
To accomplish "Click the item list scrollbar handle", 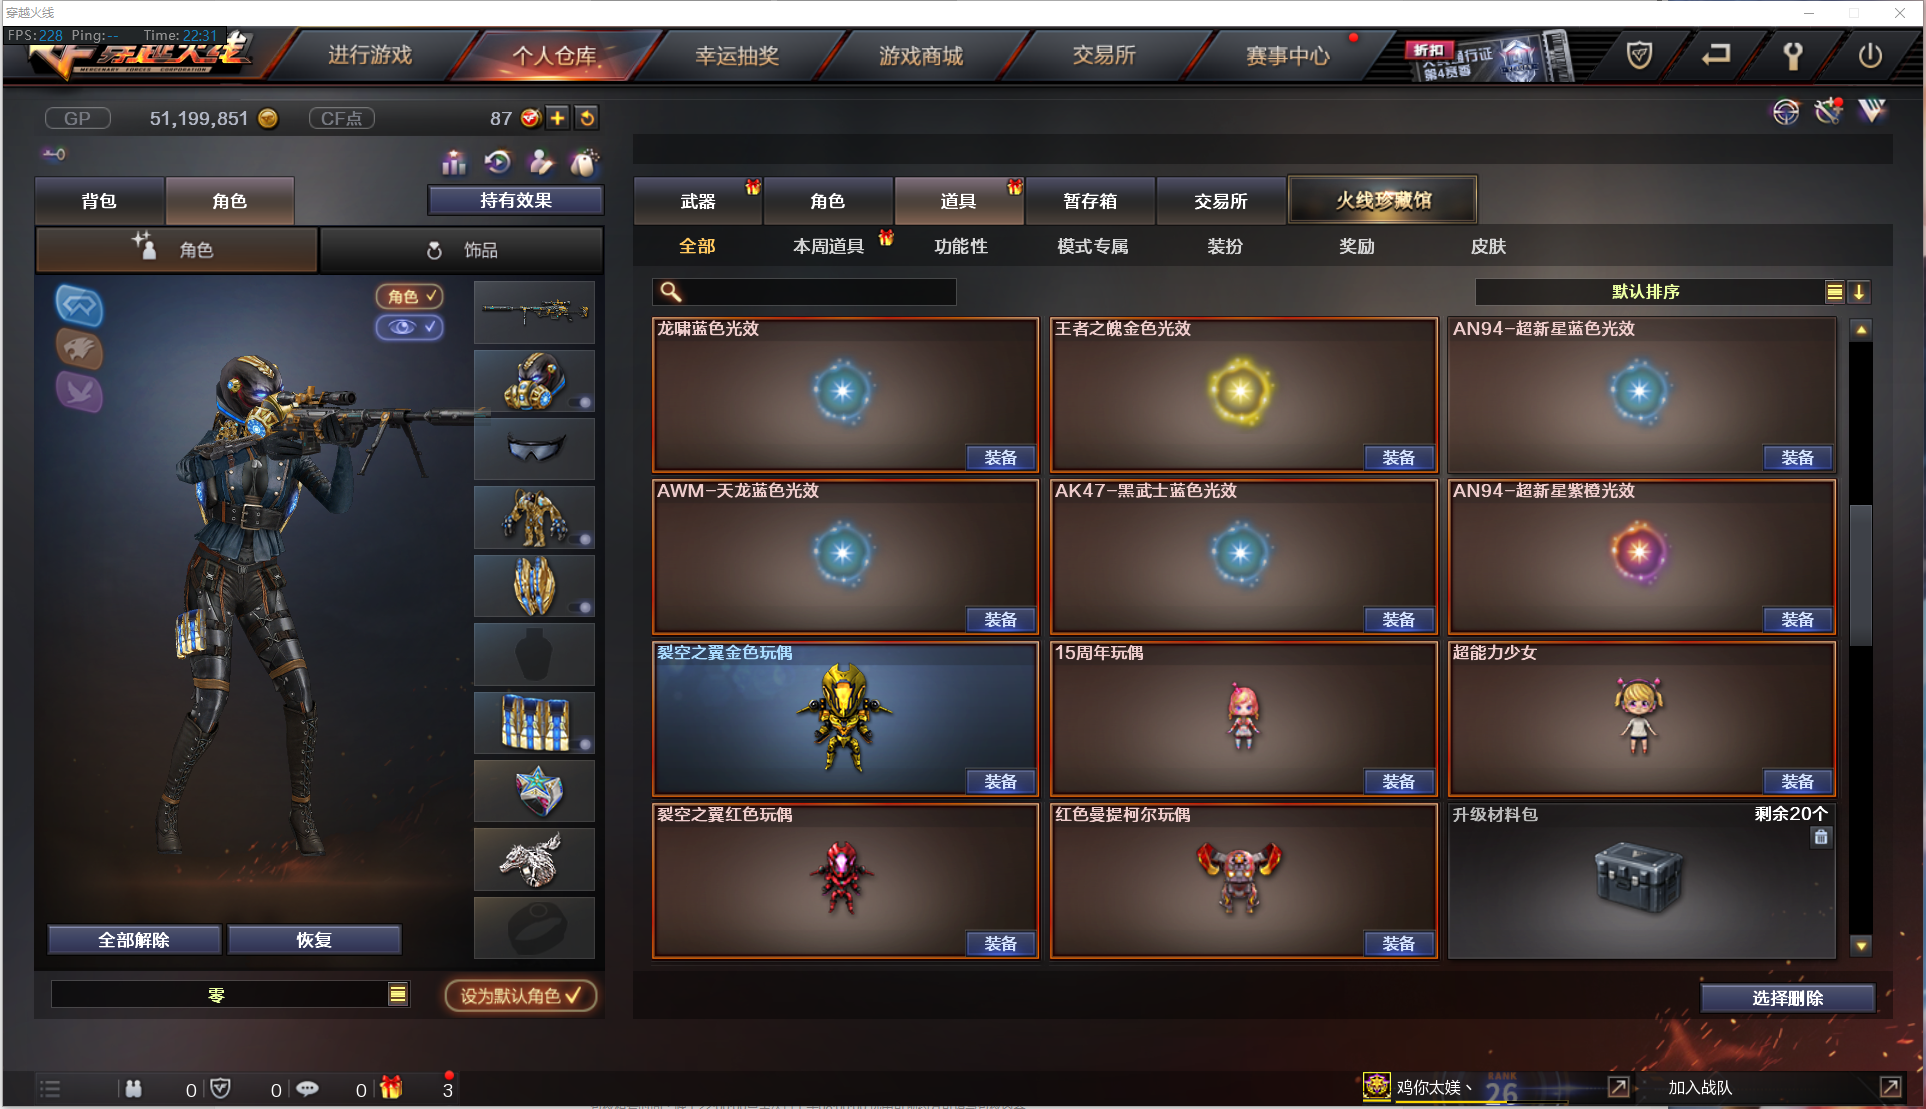I will (x=1860, y=575).
